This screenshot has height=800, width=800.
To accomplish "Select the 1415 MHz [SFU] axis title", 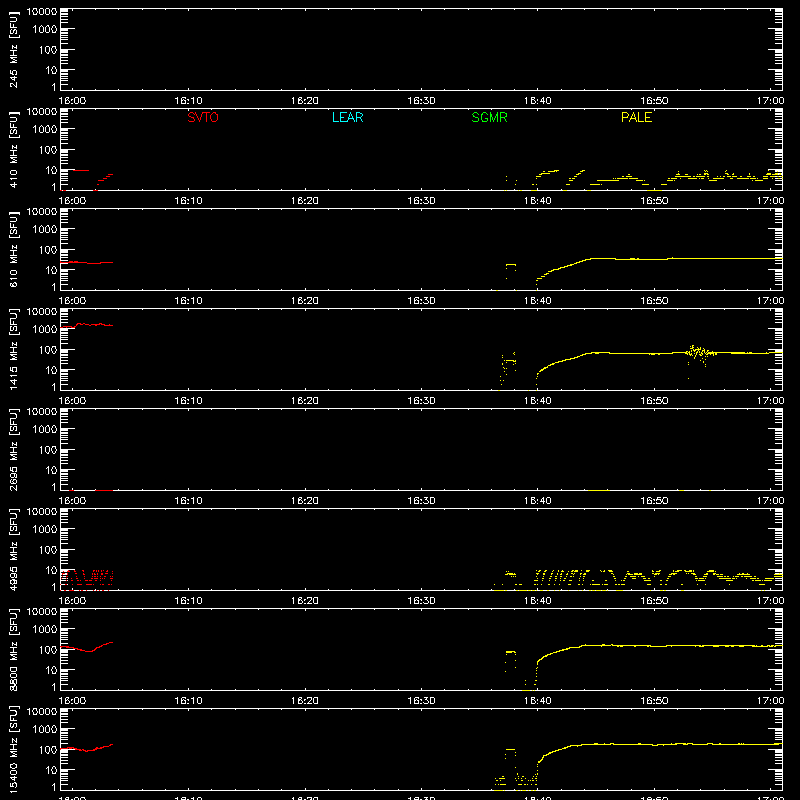I will (13, 350).
